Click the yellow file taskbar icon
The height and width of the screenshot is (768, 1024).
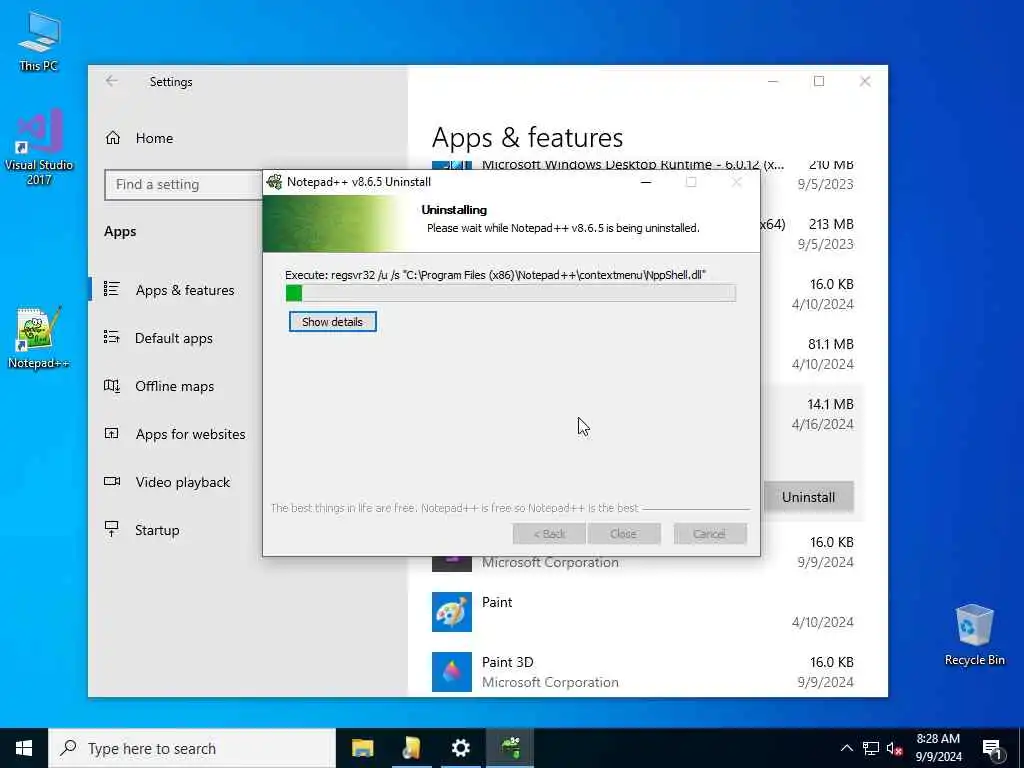point(411,748)
